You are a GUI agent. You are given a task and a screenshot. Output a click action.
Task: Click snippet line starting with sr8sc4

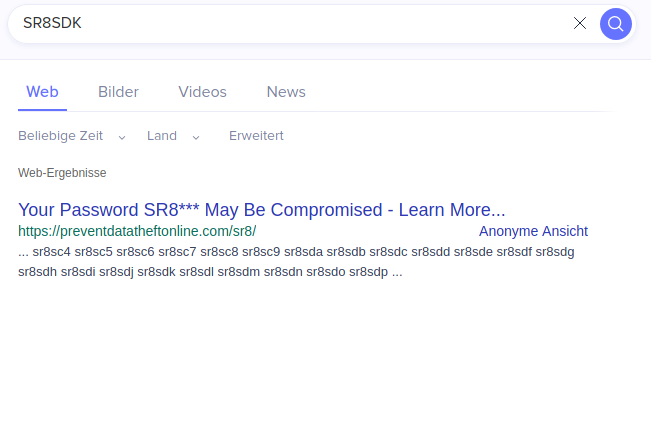click(296, 252)
